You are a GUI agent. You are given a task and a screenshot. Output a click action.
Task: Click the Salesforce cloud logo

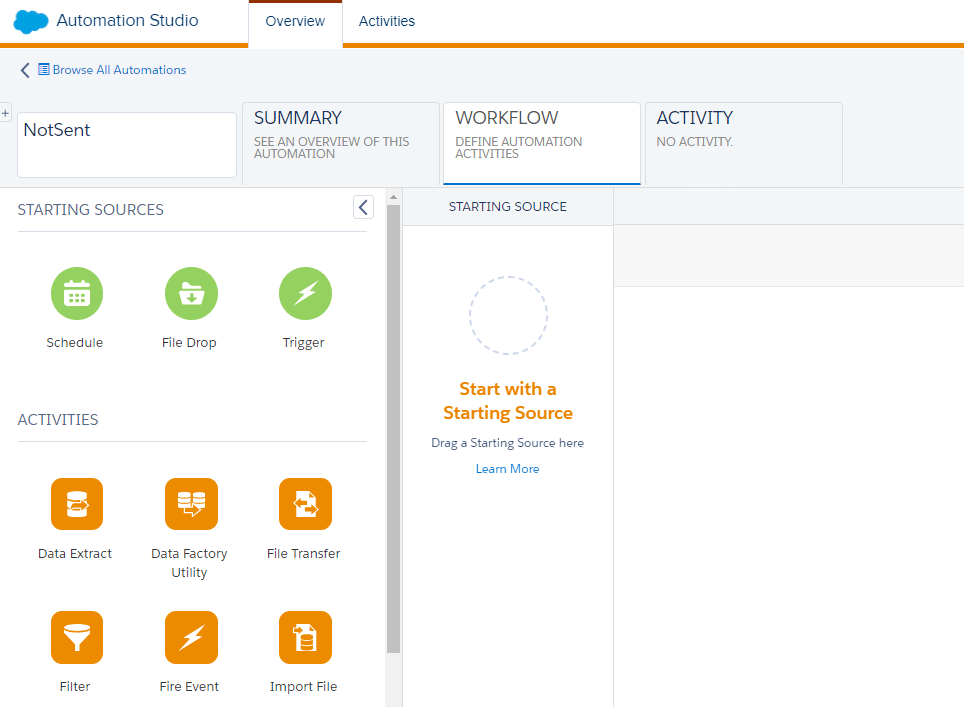coord(31,22)
